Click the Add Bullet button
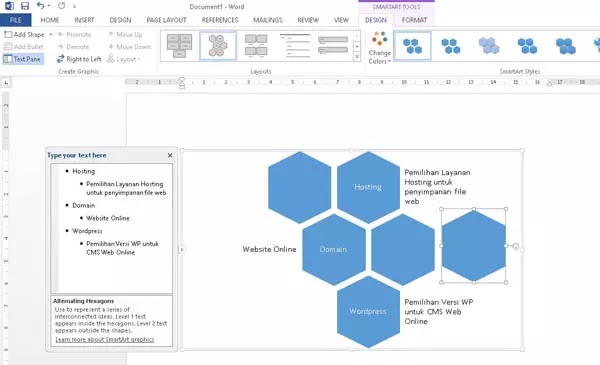Image resolution: width=600 pixels, height=365 pixels. coord(24,47)
